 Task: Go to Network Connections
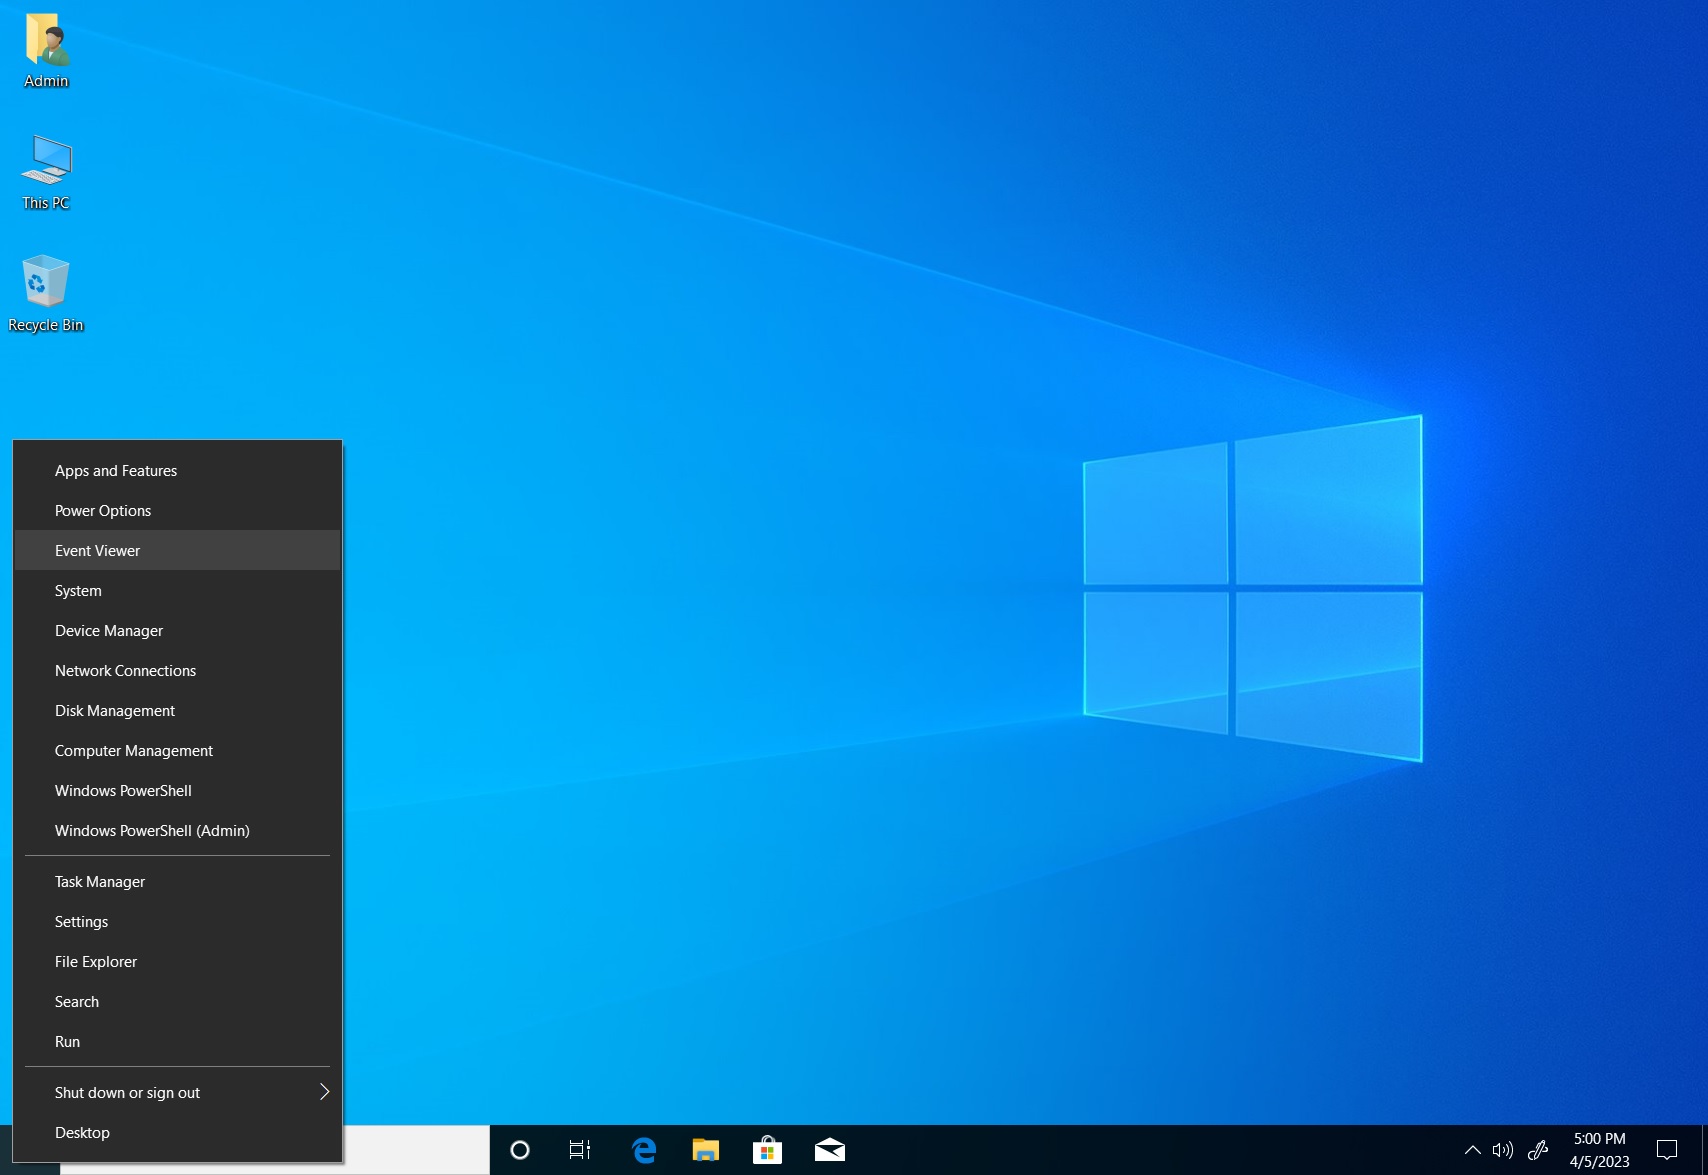tap(178, 670)
